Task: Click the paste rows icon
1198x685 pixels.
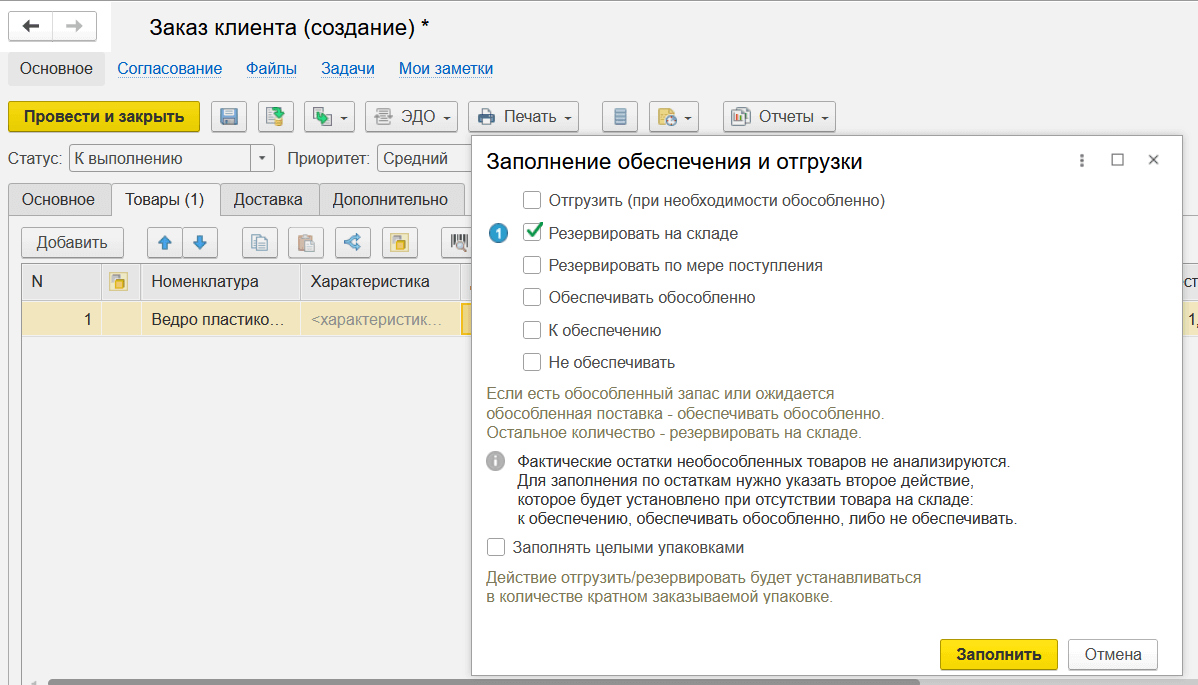Action: point(305,242)
